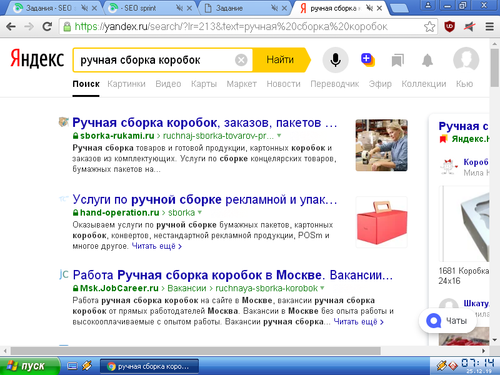
Task: Open the Переводчик search tab
Action: click(x=335, y=84)
